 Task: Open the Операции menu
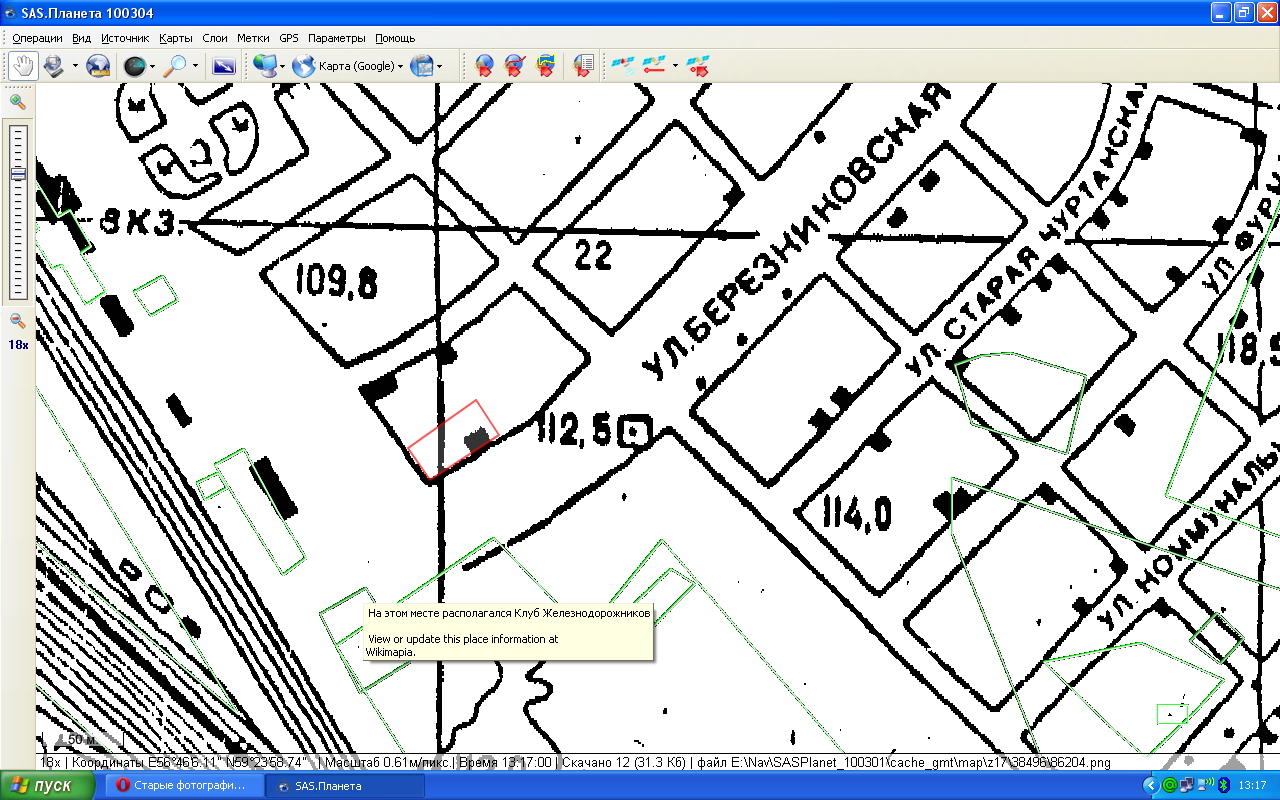(x=37, y=38)
